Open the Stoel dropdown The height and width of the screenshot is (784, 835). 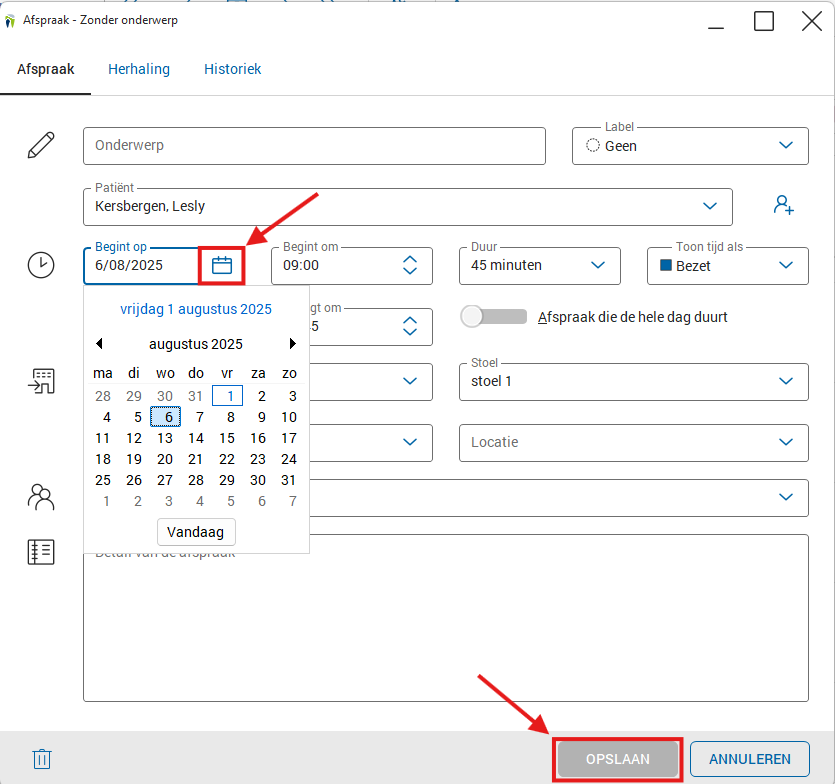pos(786,381)
